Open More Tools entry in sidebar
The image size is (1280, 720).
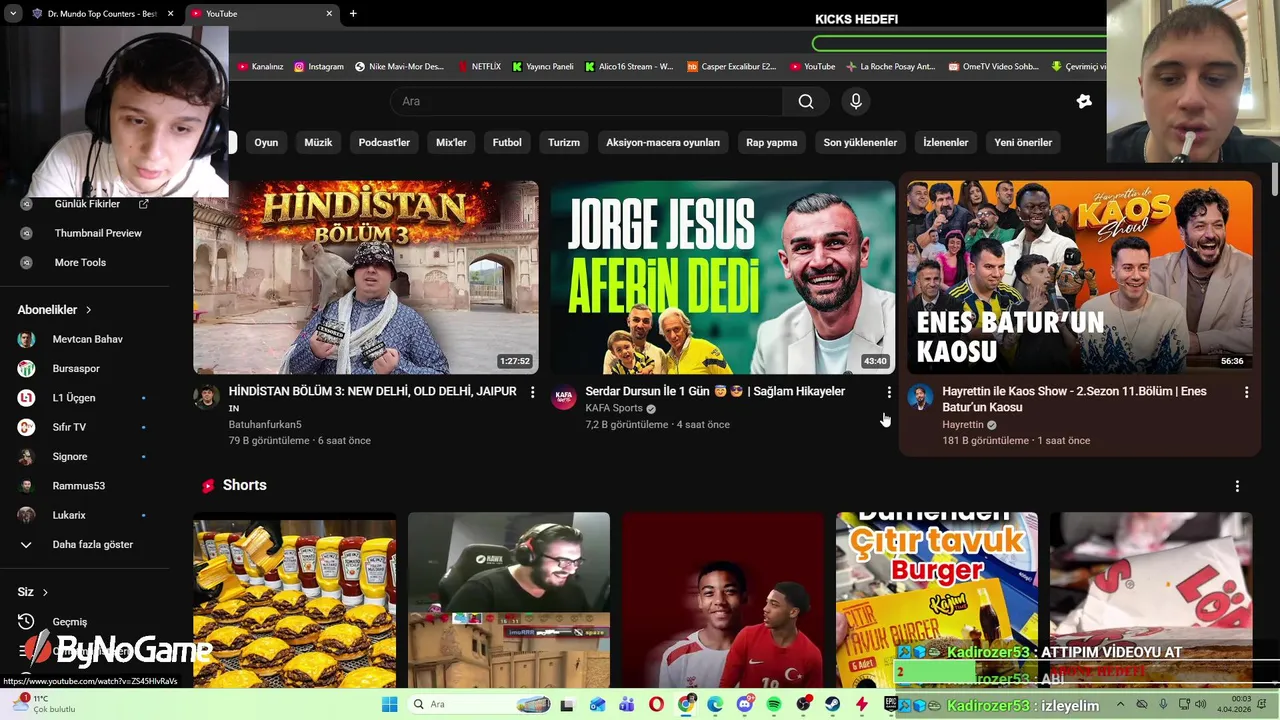(80, 262)
